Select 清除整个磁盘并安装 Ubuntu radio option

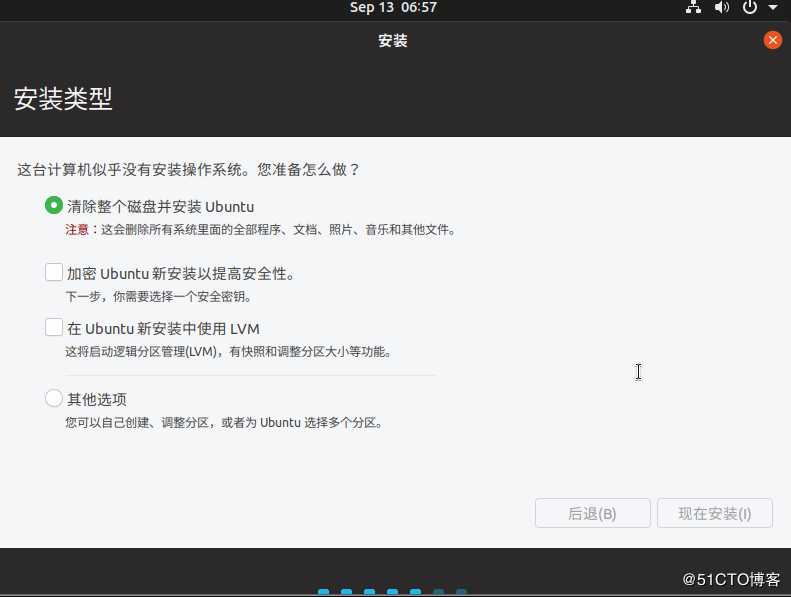point(54,205)
